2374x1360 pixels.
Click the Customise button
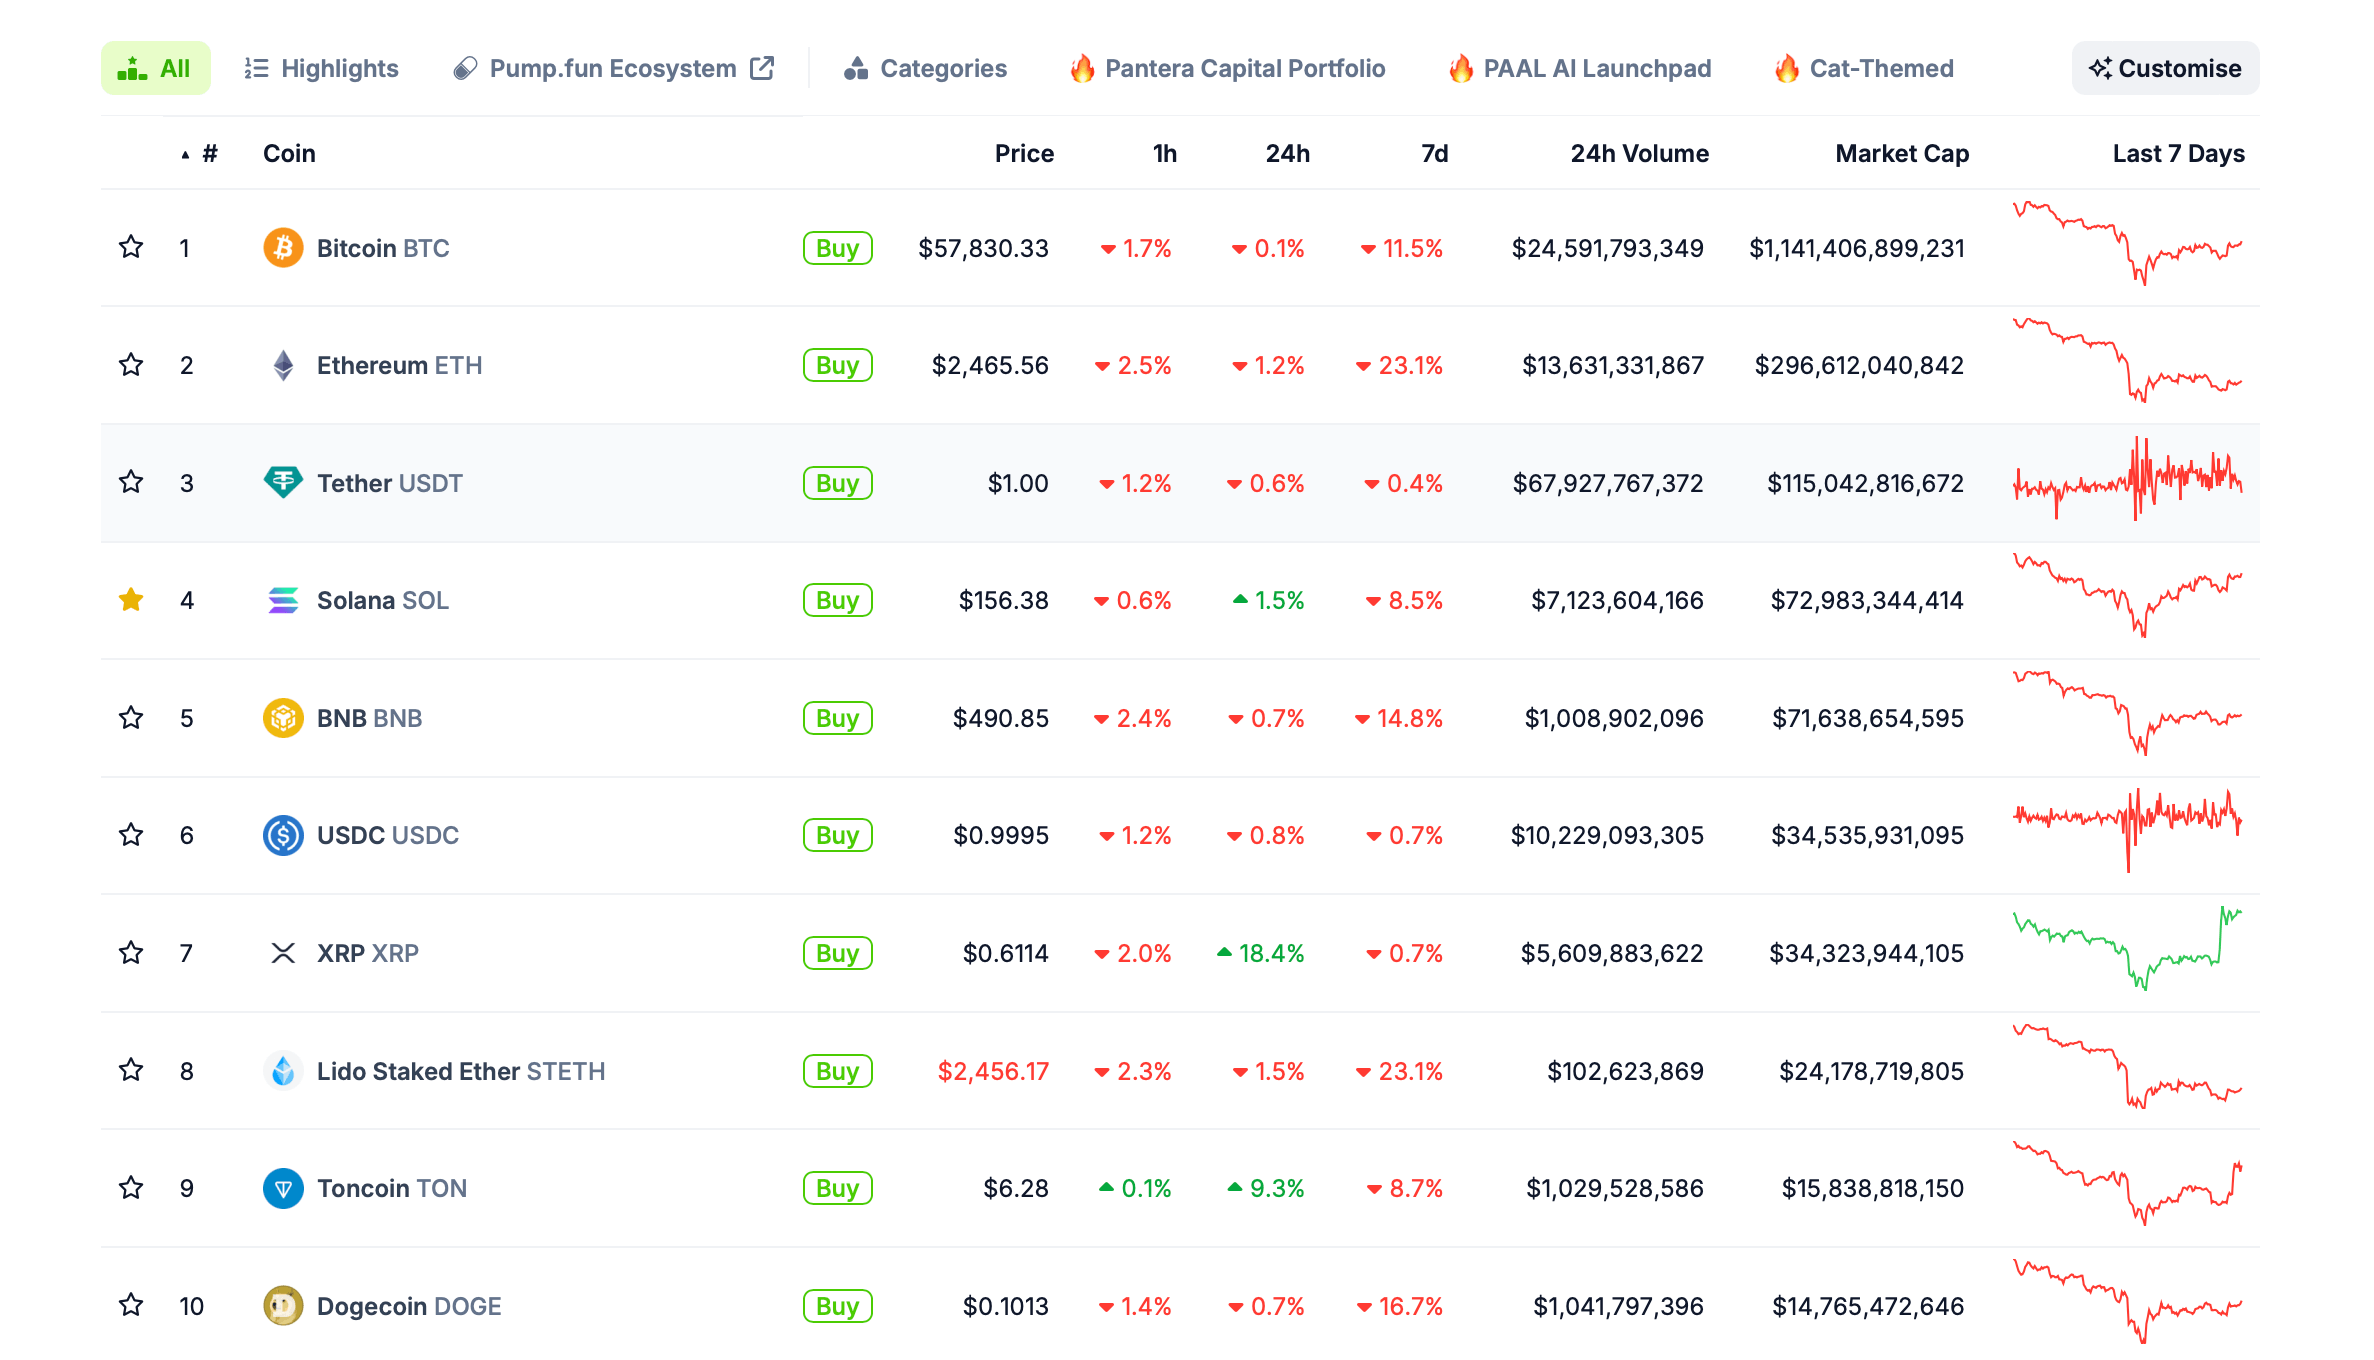pyautogui.click(x=2165, y=68)
